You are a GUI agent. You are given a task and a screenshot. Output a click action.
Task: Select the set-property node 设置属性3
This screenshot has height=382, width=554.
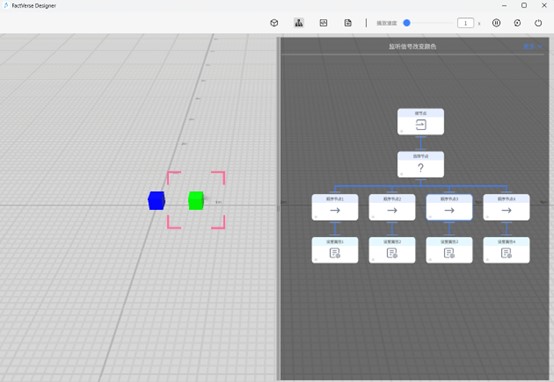[x=449, y=250]
